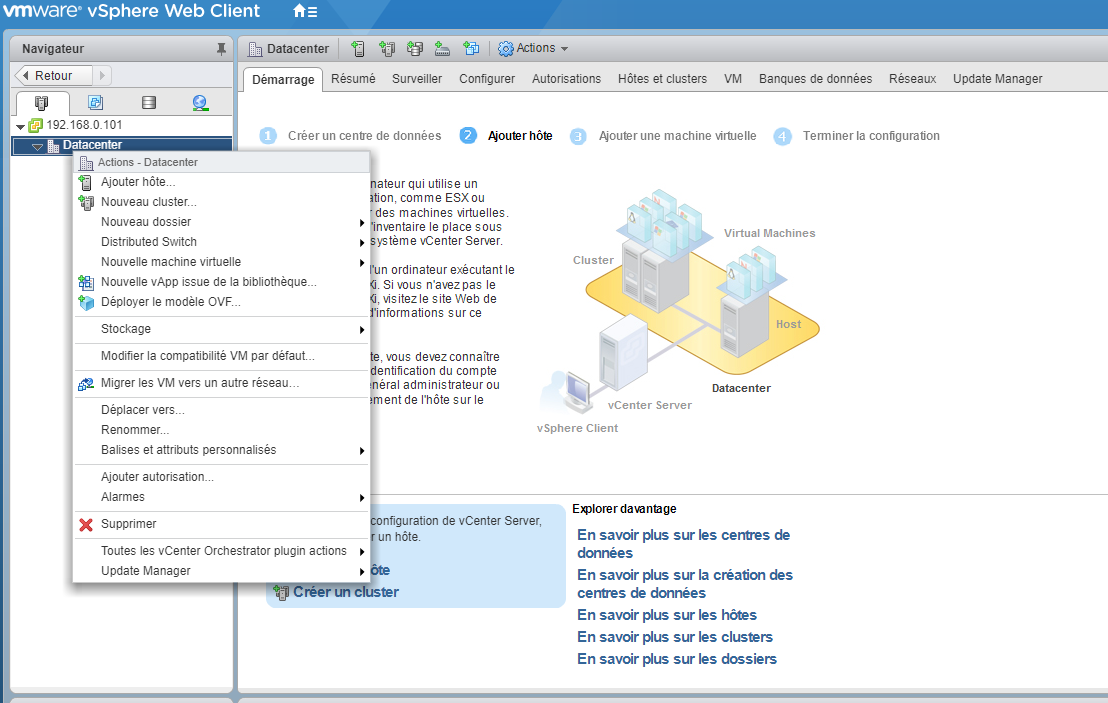Screen dimensions: 1108x703
Task: Open En savoir plus sur les dossiers
Action: (677, 659)
